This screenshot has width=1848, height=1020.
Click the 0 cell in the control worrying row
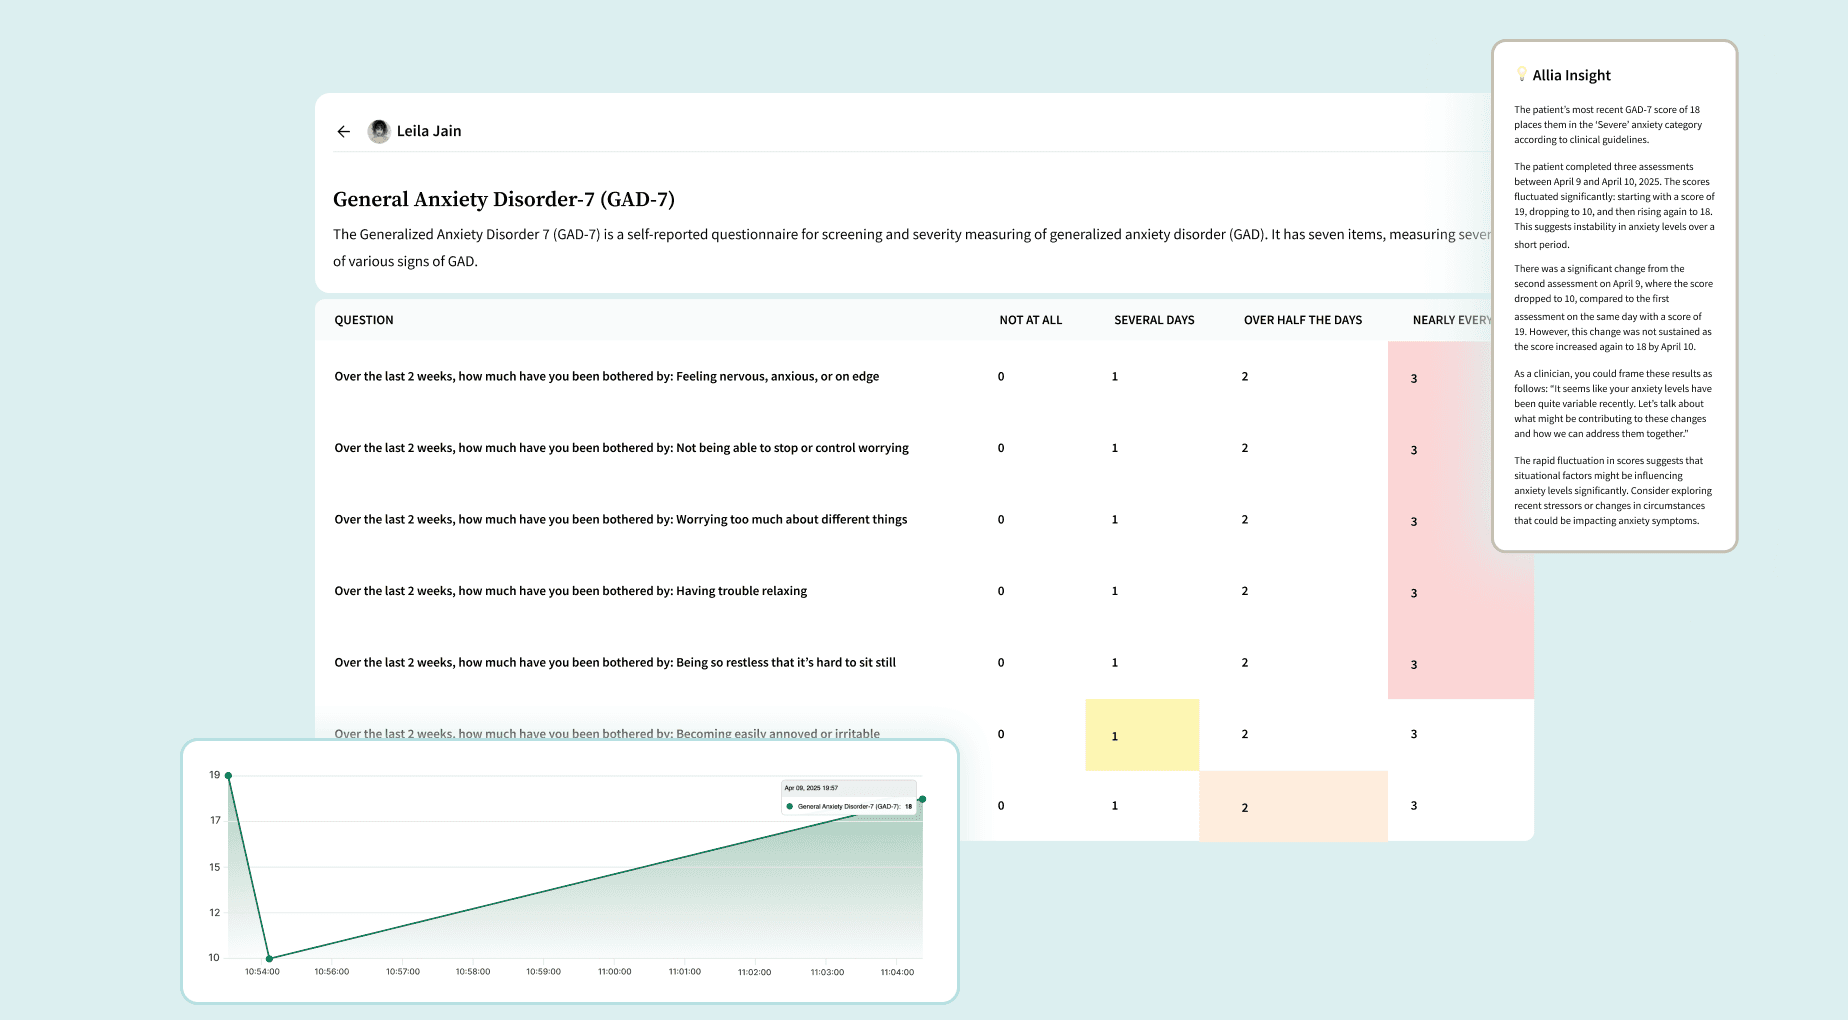click(x=1001, y=448)
